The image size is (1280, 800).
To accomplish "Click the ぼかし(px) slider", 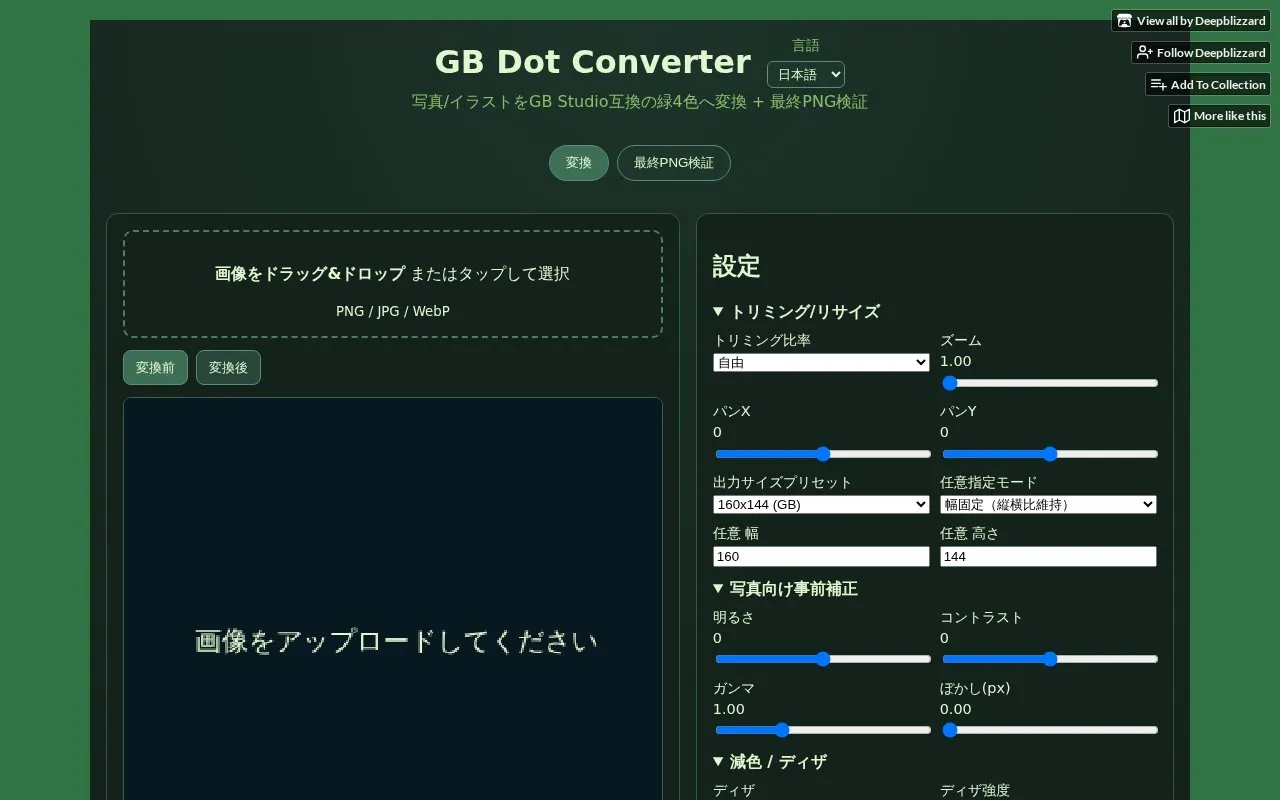I will (x=1050, y=730).
